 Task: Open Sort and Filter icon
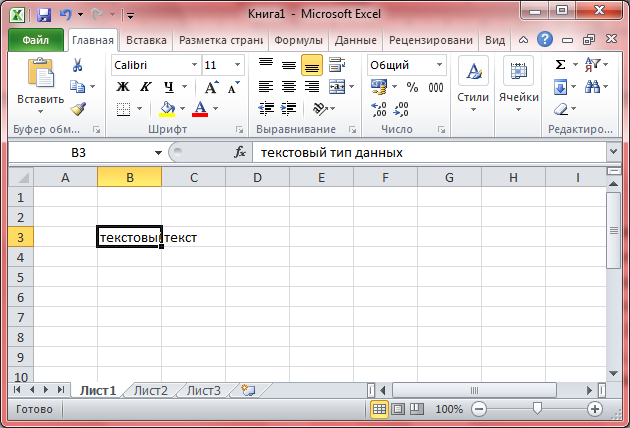[592, 65]
